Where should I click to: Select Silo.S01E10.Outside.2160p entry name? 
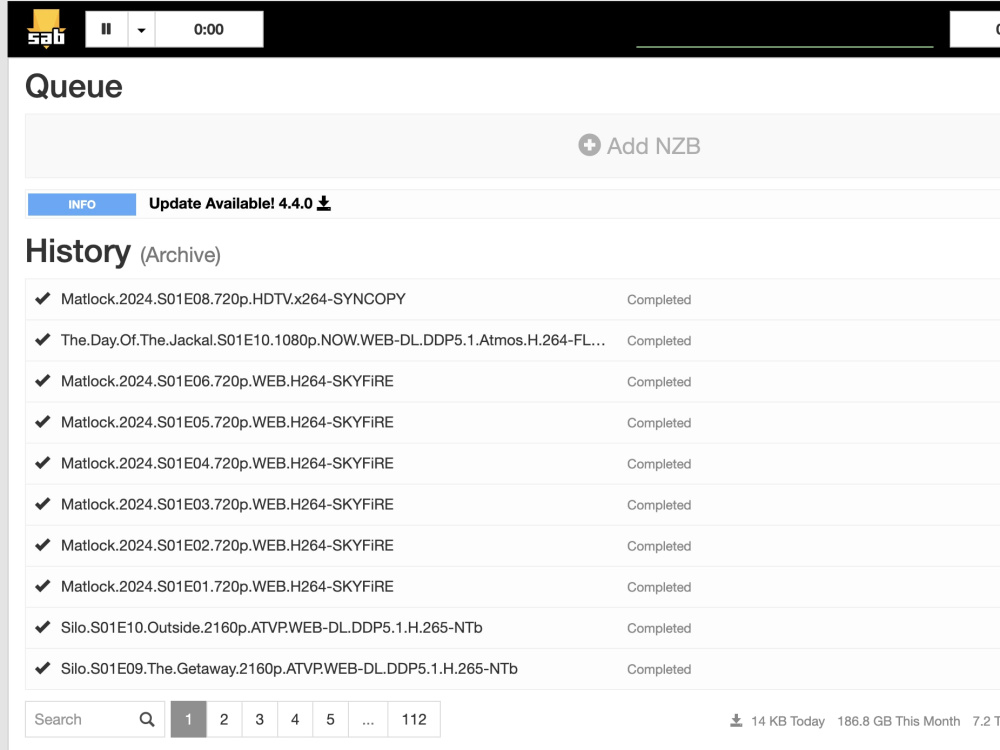272,628
